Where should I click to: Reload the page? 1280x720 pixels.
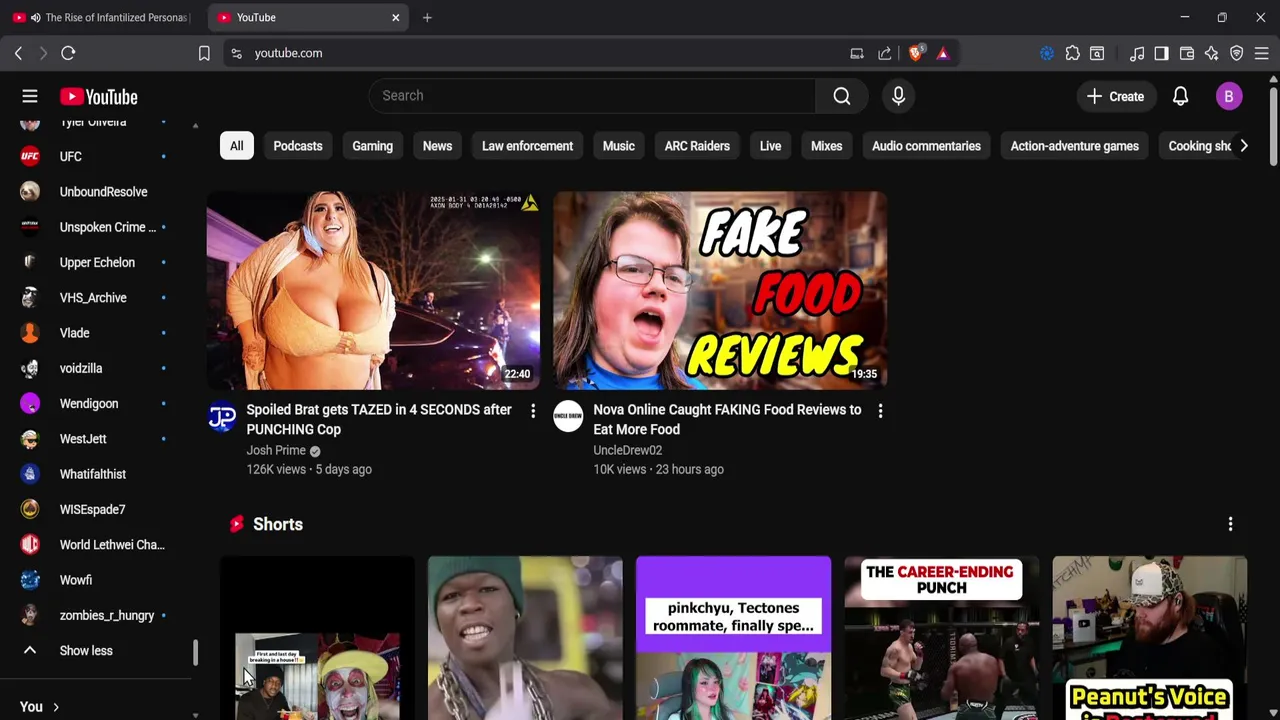[x=68, y=53]
